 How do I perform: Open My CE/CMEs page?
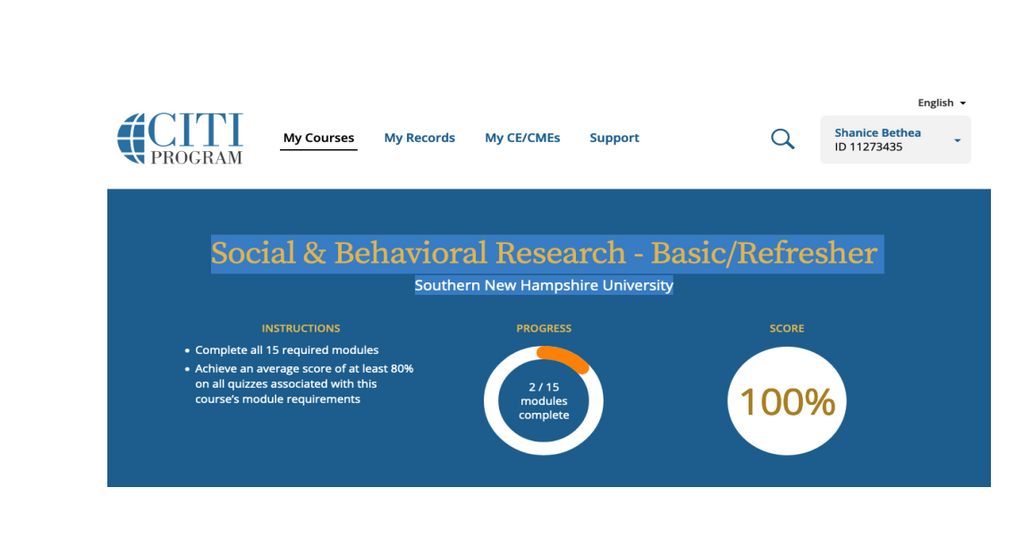click(522, 138)
